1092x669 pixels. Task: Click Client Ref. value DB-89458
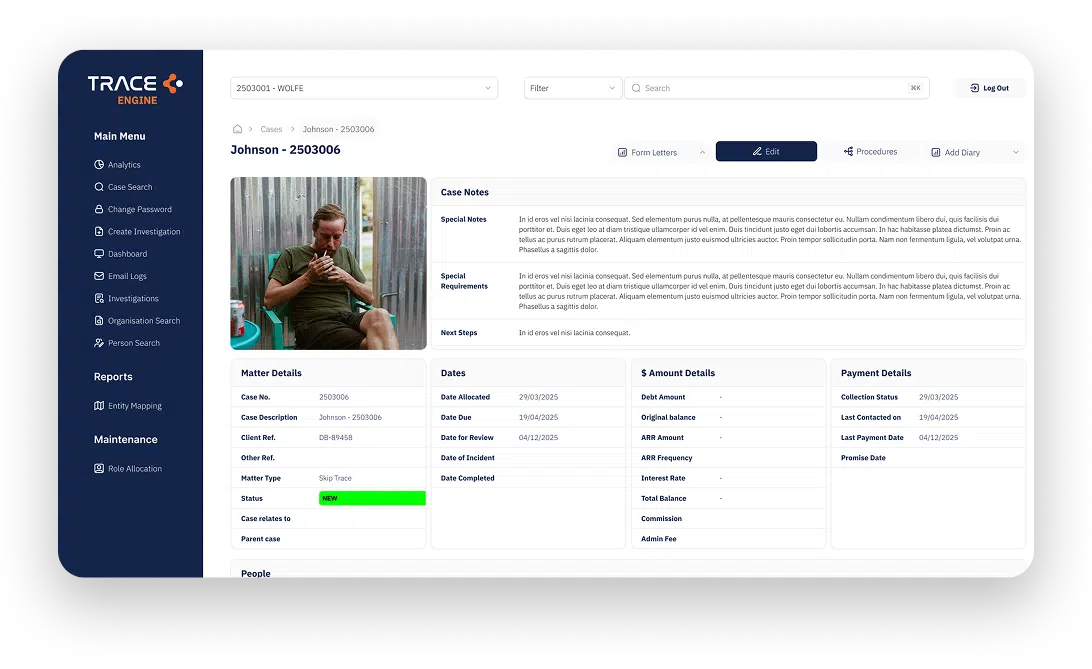pos(336,438)
